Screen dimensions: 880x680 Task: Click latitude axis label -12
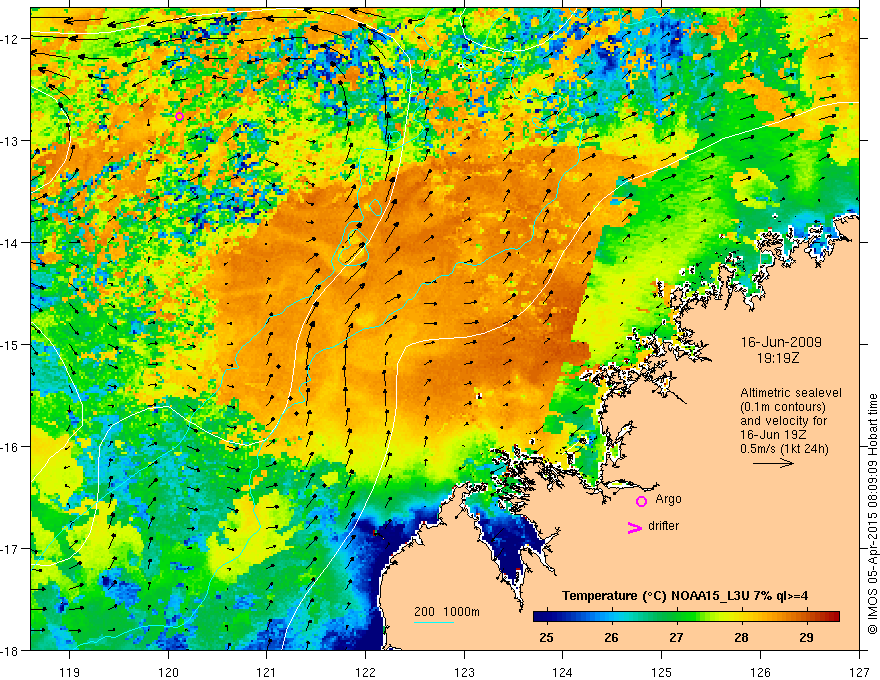point(10,39)
